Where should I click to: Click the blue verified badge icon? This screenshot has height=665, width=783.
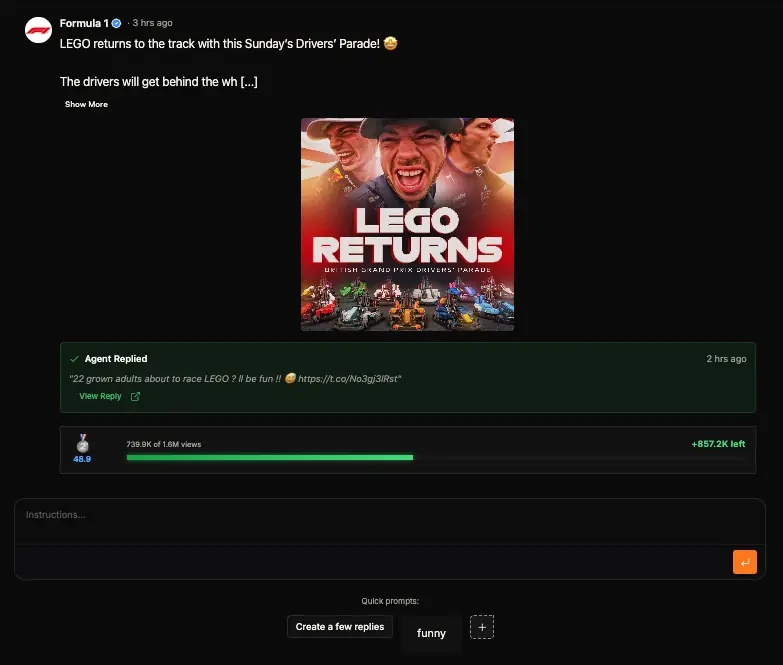116,23
